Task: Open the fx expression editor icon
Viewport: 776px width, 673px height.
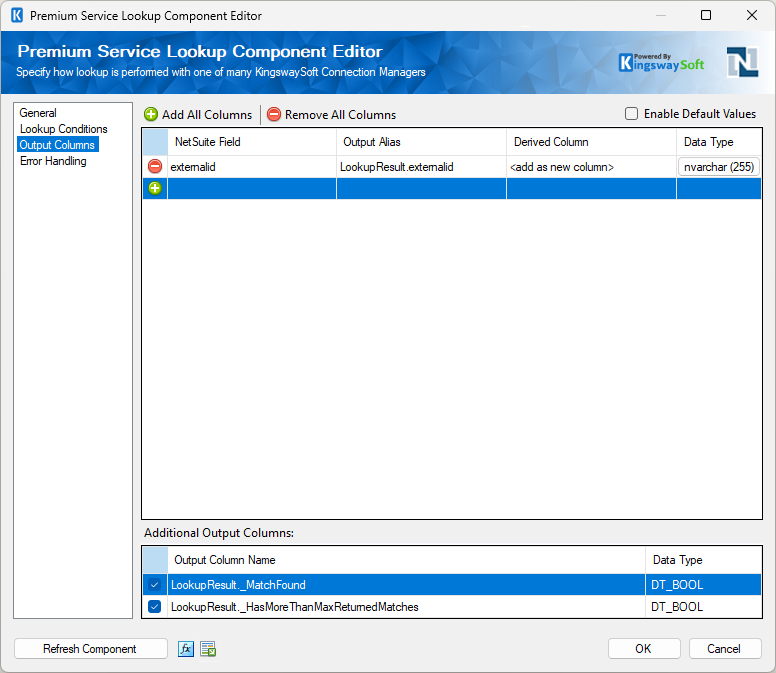Action: [186, 648]
